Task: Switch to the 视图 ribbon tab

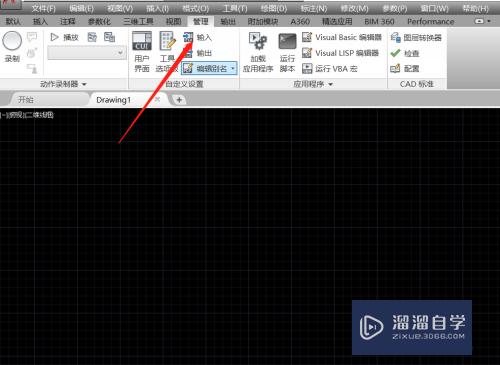Action: (173, 22)
